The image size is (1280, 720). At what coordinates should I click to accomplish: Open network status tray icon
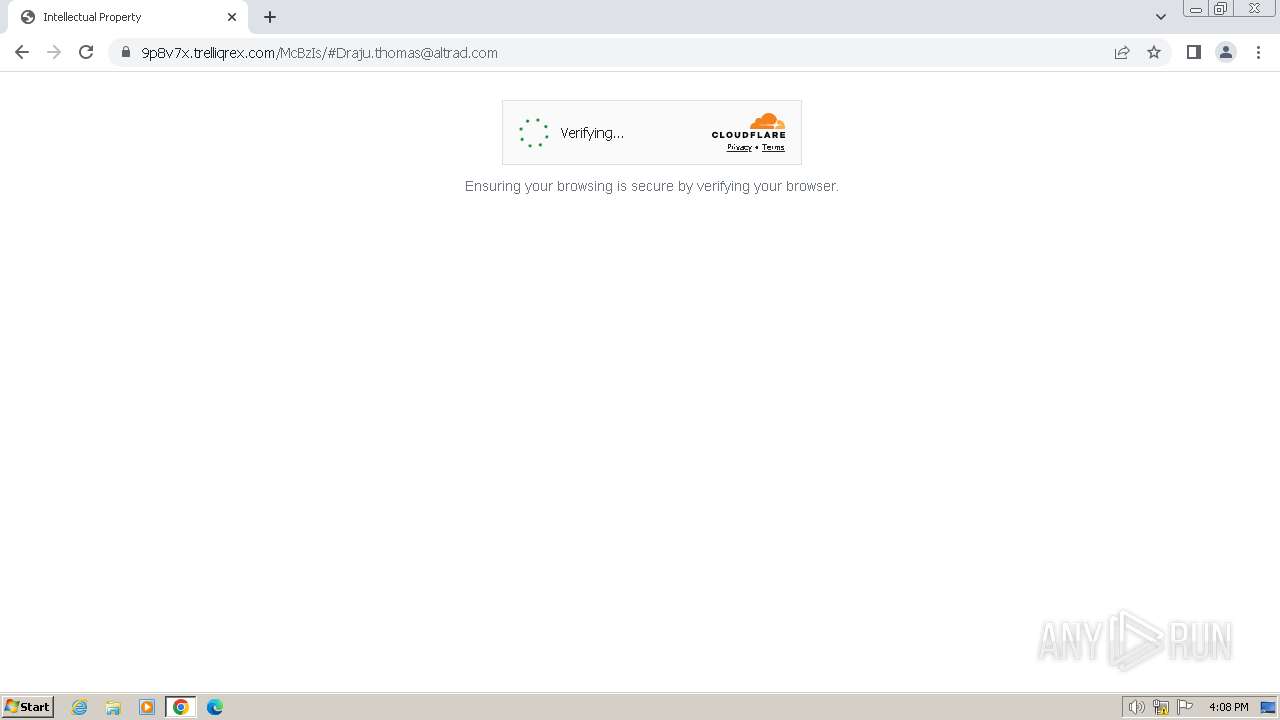[x=1161, y=707]
